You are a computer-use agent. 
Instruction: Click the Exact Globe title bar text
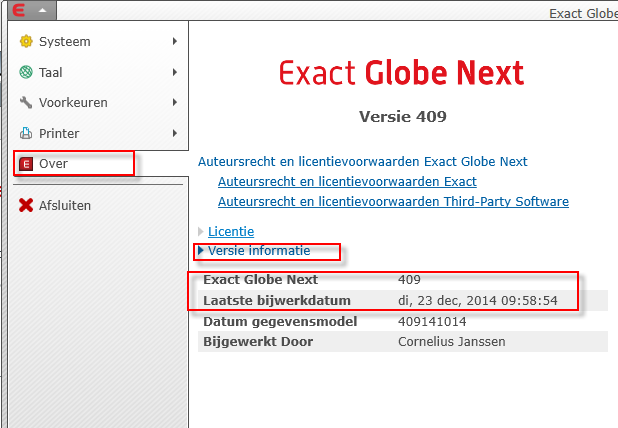point(583,13)
